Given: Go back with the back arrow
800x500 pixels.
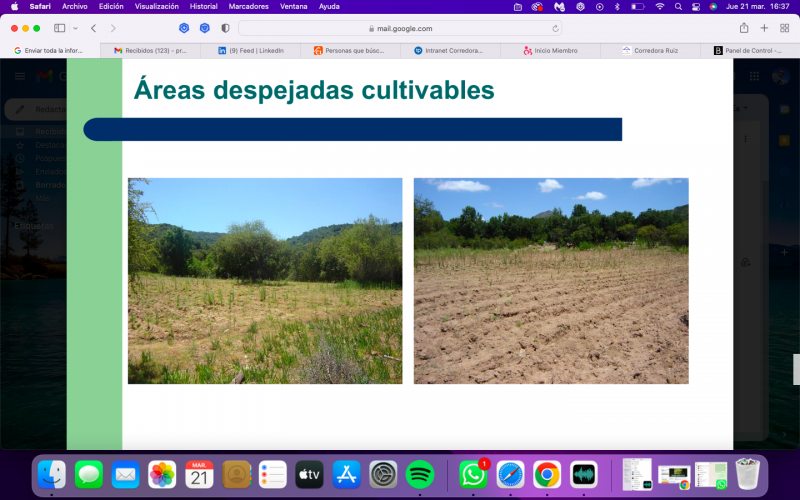Looking at the screenshot, I should pos(93,28).
